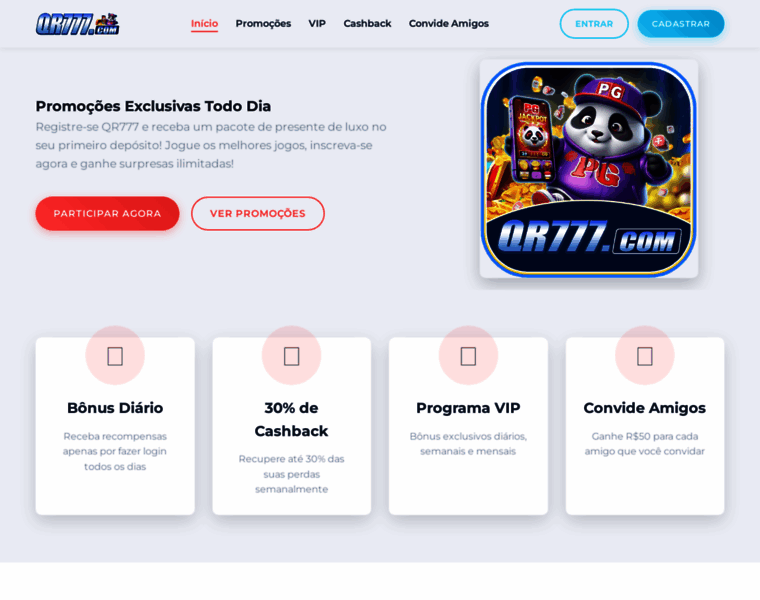Viewport: 760px width, 600px height.
Task: Click the Promoções Exclusivas Todo Dia headline
Action: (153, 106)
